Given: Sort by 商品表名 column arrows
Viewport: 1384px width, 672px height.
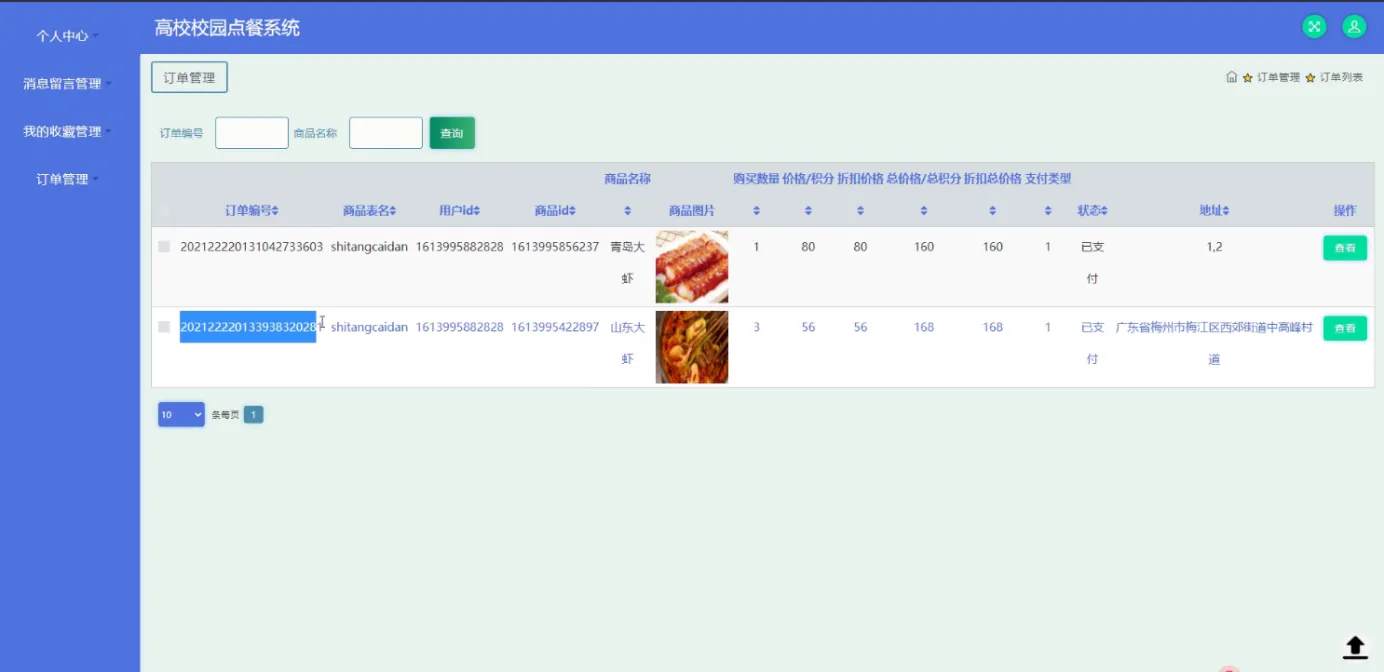Looking at the screenshot, I should (393, 211).
